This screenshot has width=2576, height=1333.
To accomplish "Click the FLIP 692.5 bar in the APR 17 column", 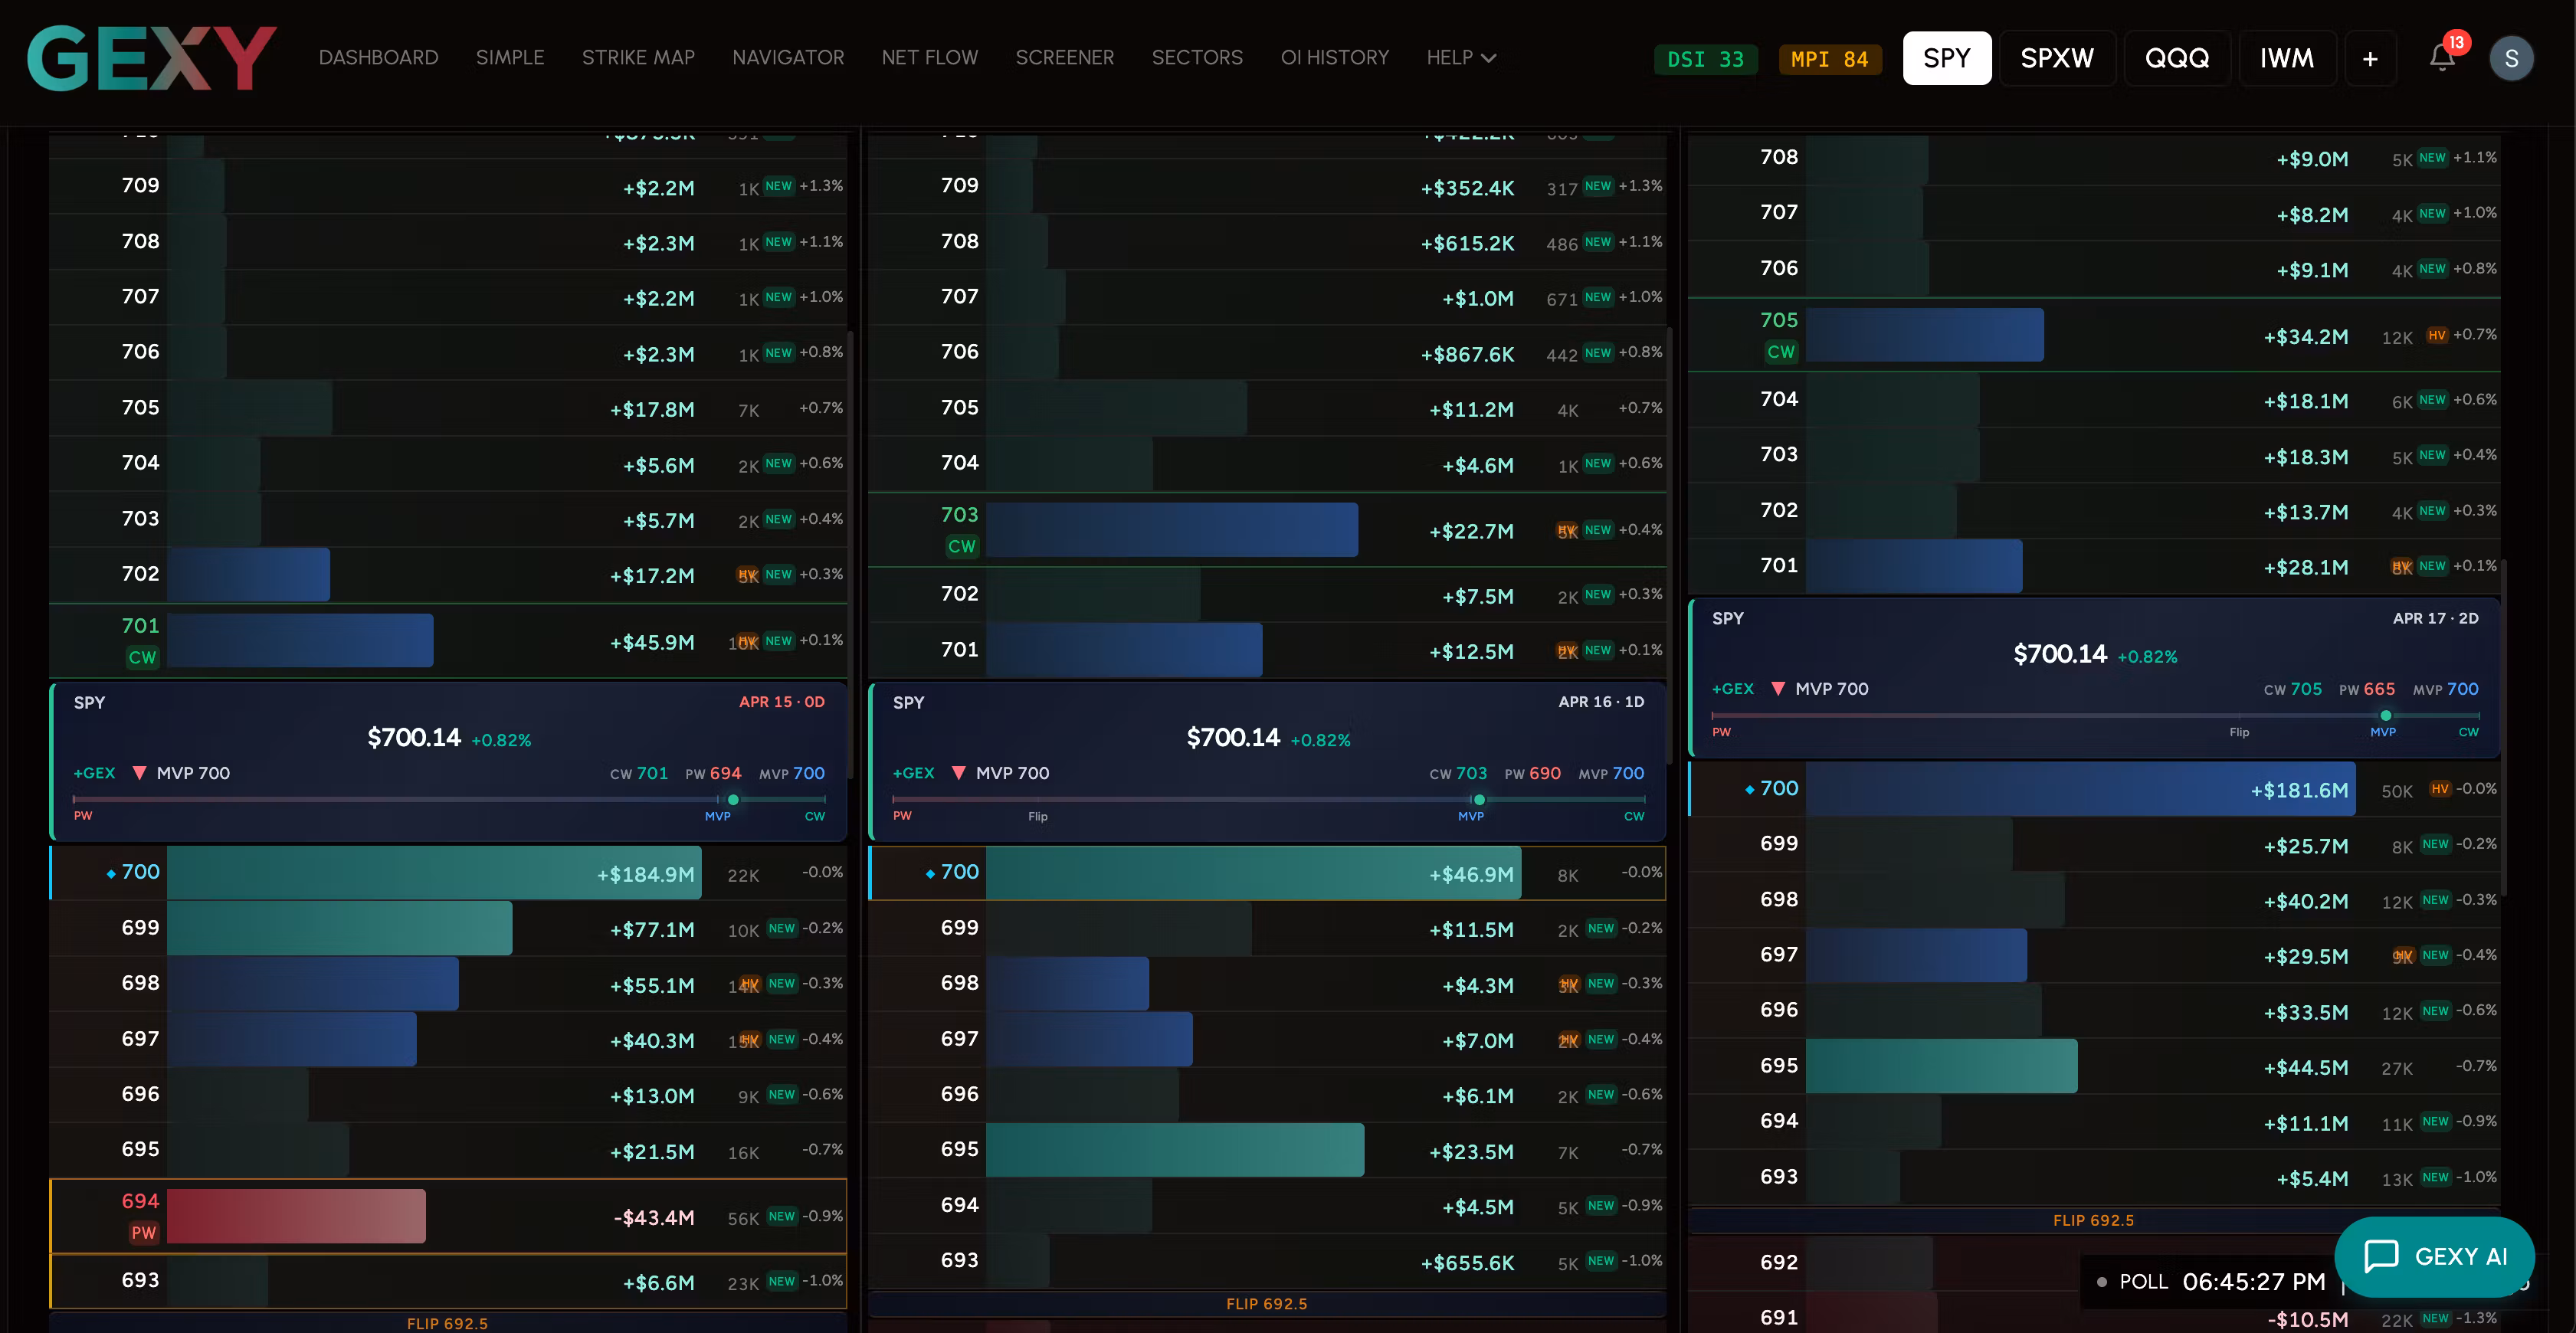I will pos(2093,1220).
